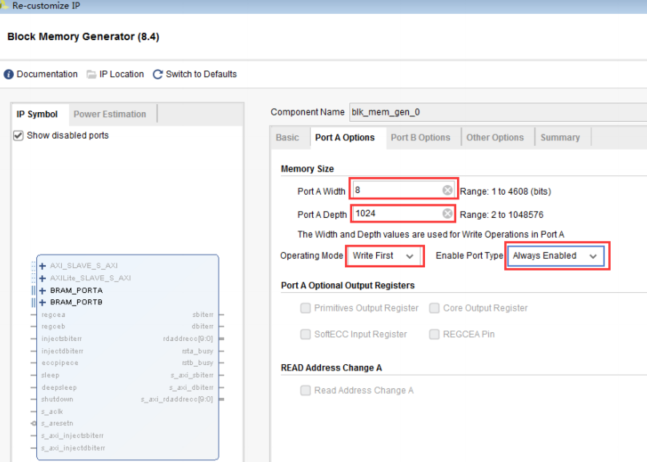647x462 pixels.
Task: Clear the Port A Depth field
Action: coord(447,213)
